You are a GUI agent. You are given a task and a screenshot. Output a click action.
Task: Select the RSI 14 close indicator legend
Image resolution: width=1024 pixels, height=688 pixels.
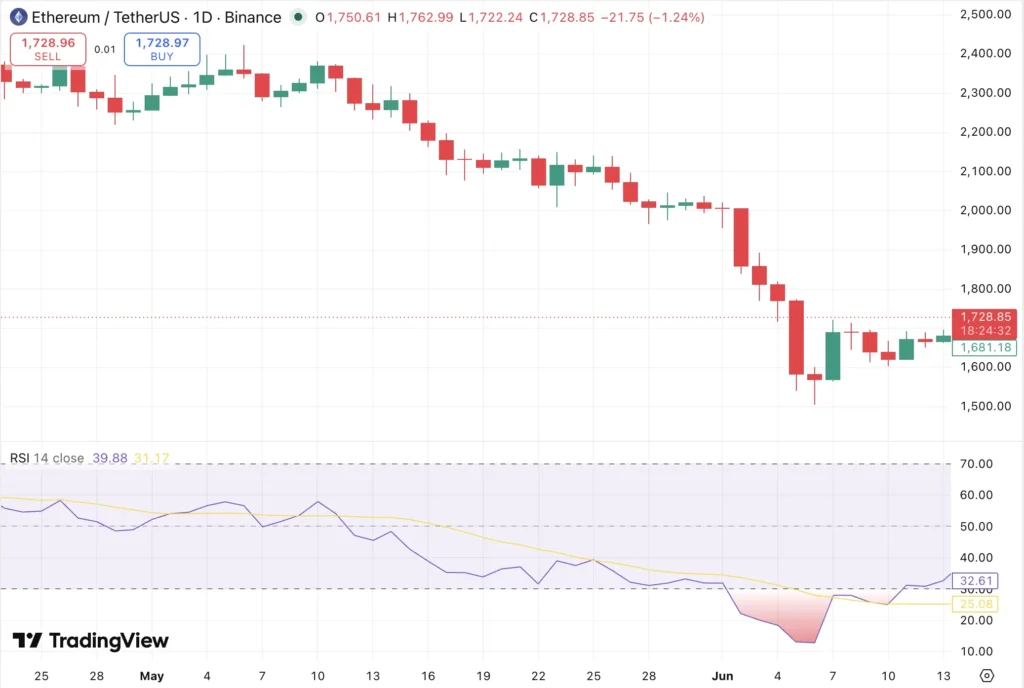pyautogui.click(x=47, y=458)
